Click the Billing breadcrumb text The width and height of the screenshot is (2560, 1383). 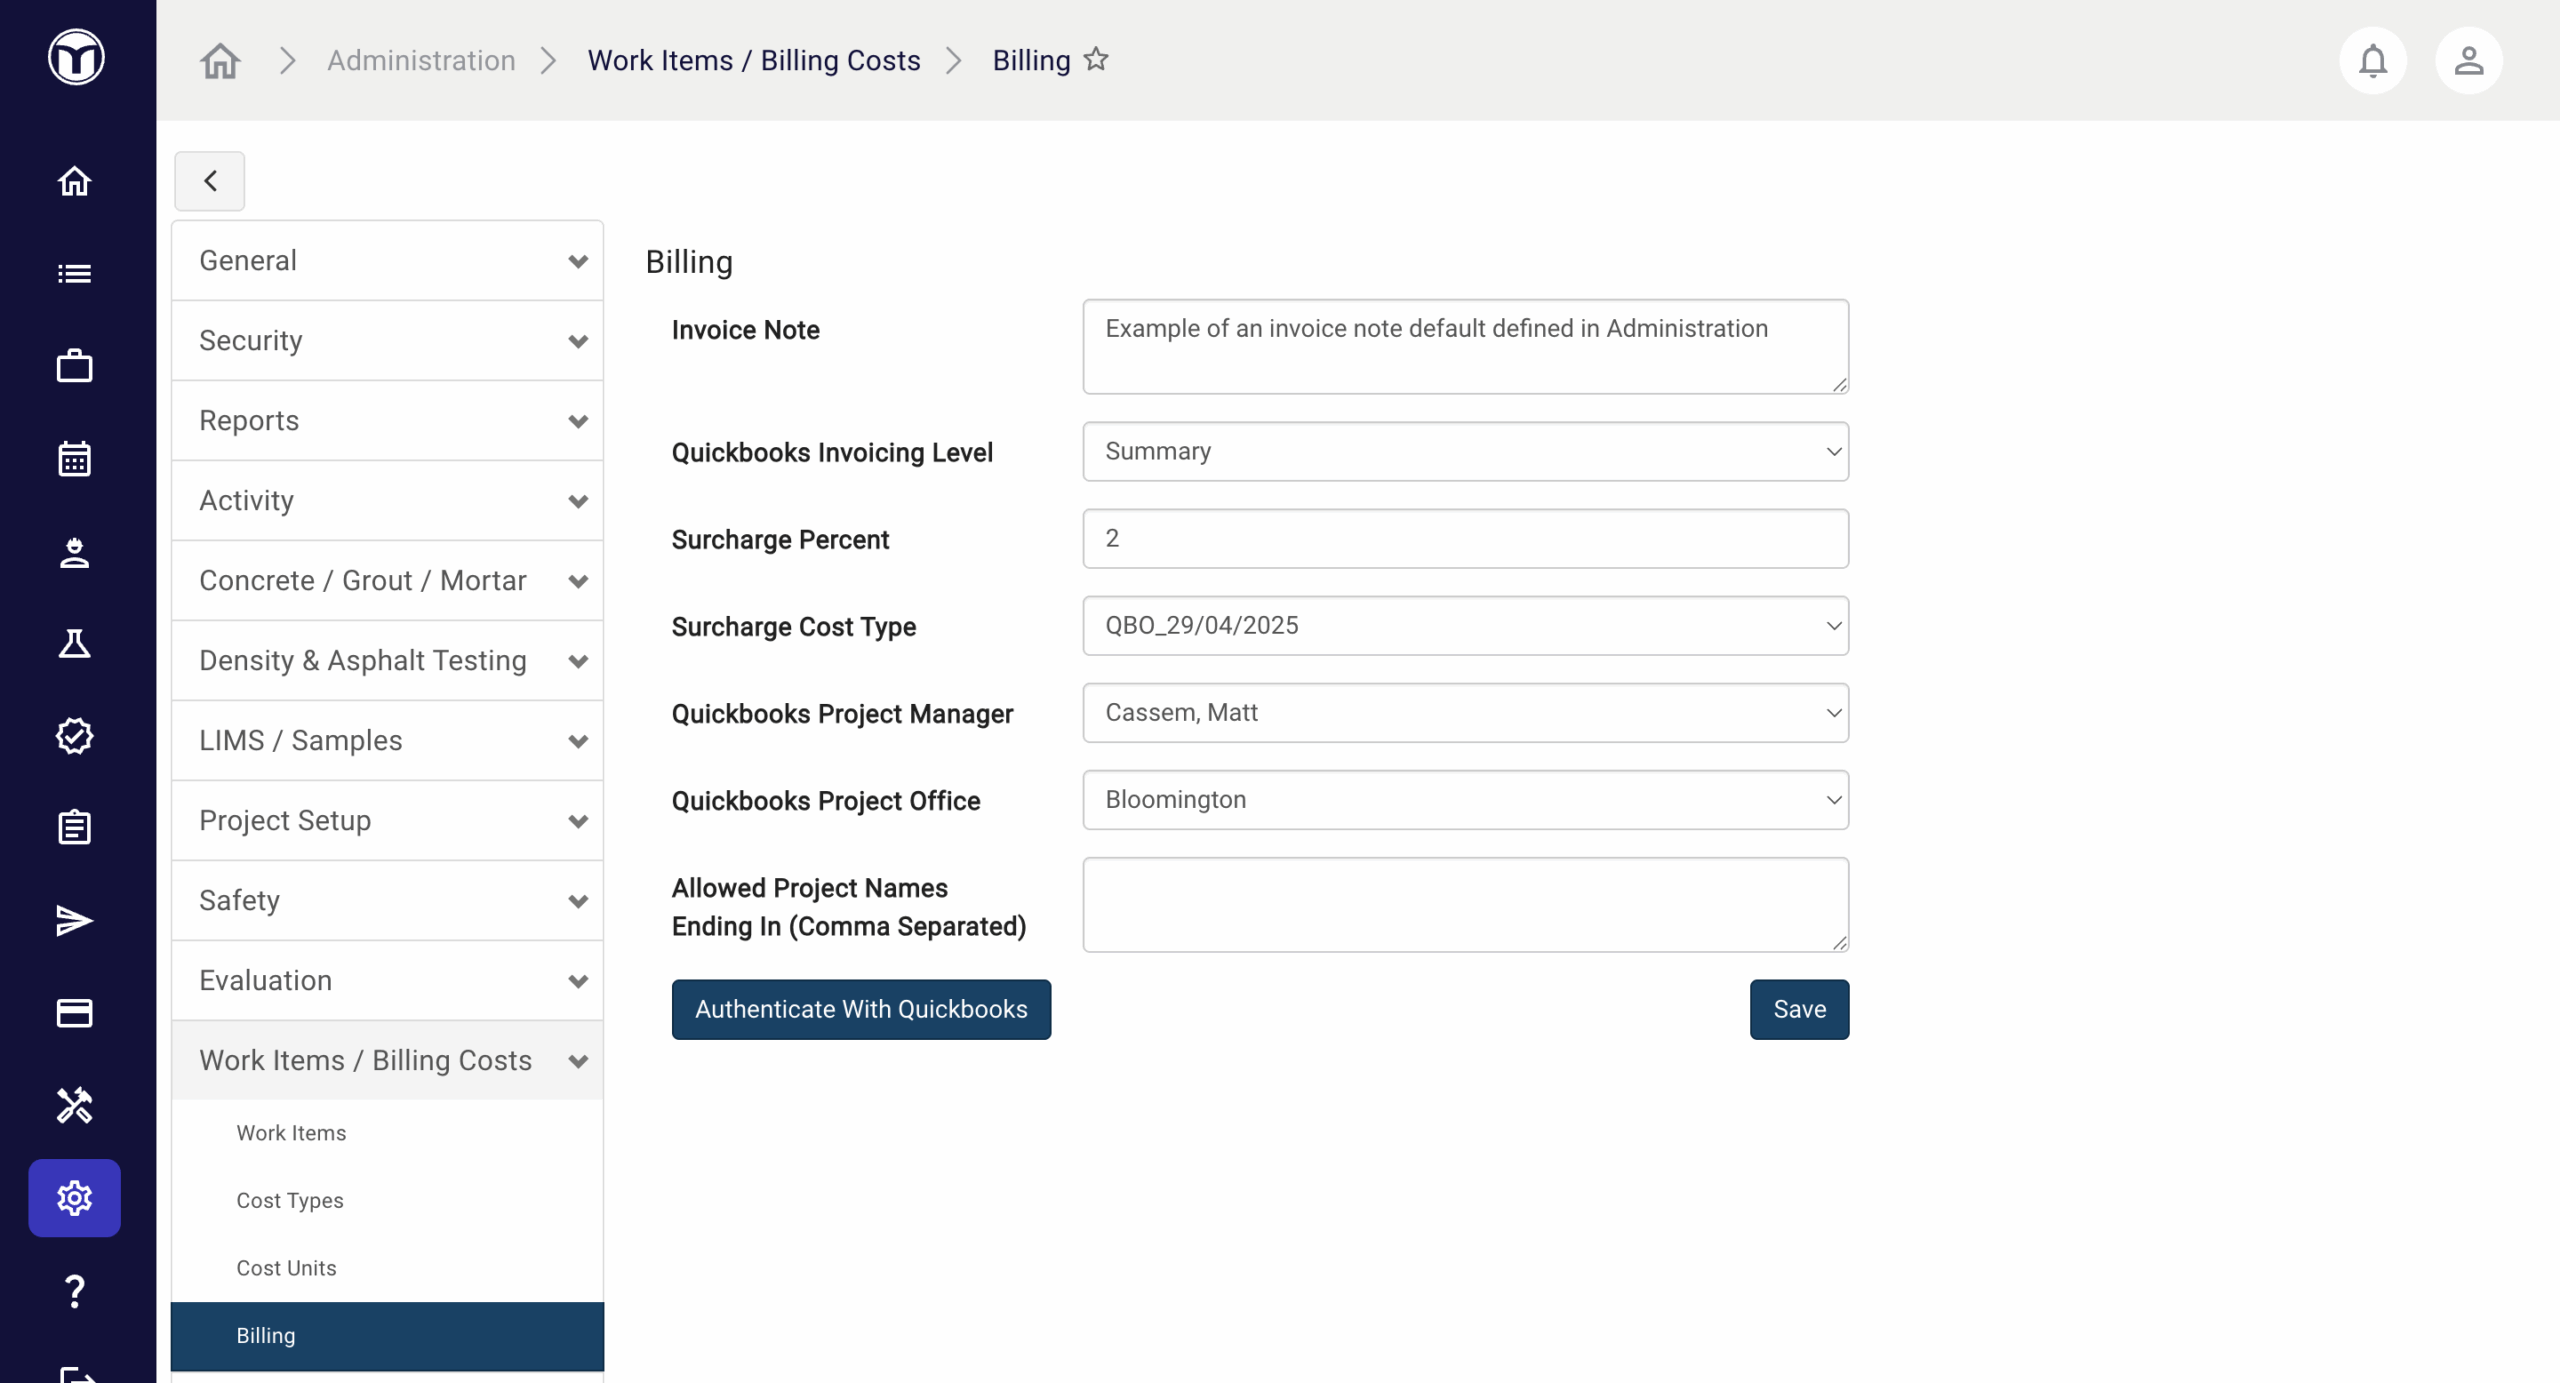click(1031, 60)
